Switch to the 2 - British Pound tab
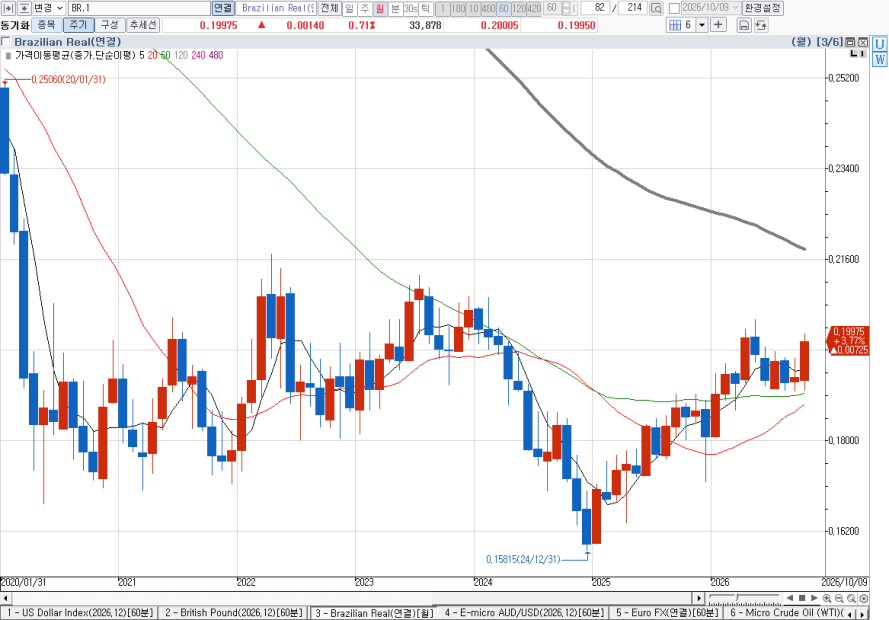Screen dimensions: 889x620 234,613
